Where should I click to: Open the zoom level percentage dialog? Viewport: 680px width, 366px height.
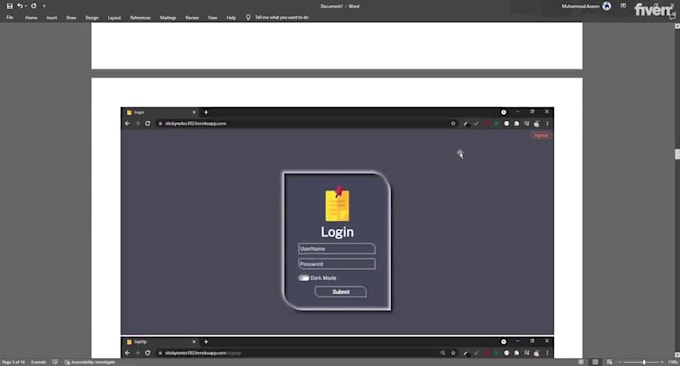[673, 362]
